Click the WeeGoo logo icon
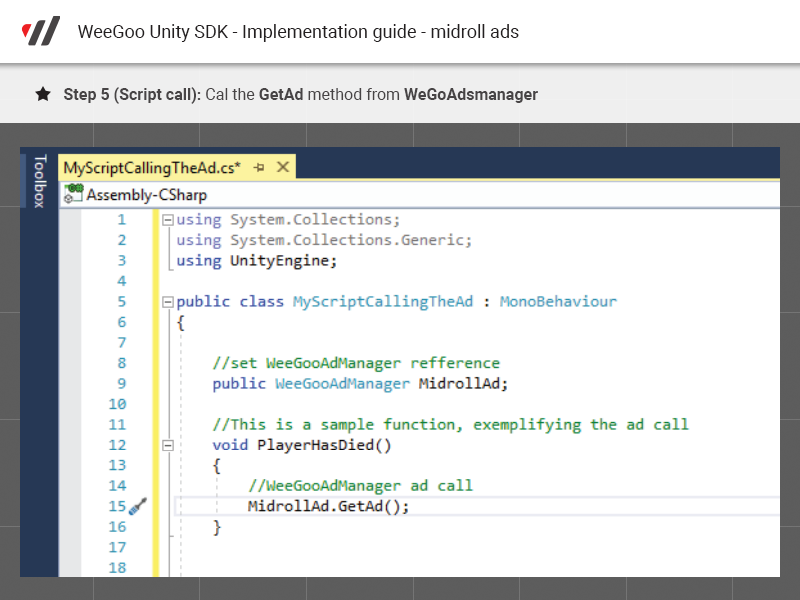 41,31
